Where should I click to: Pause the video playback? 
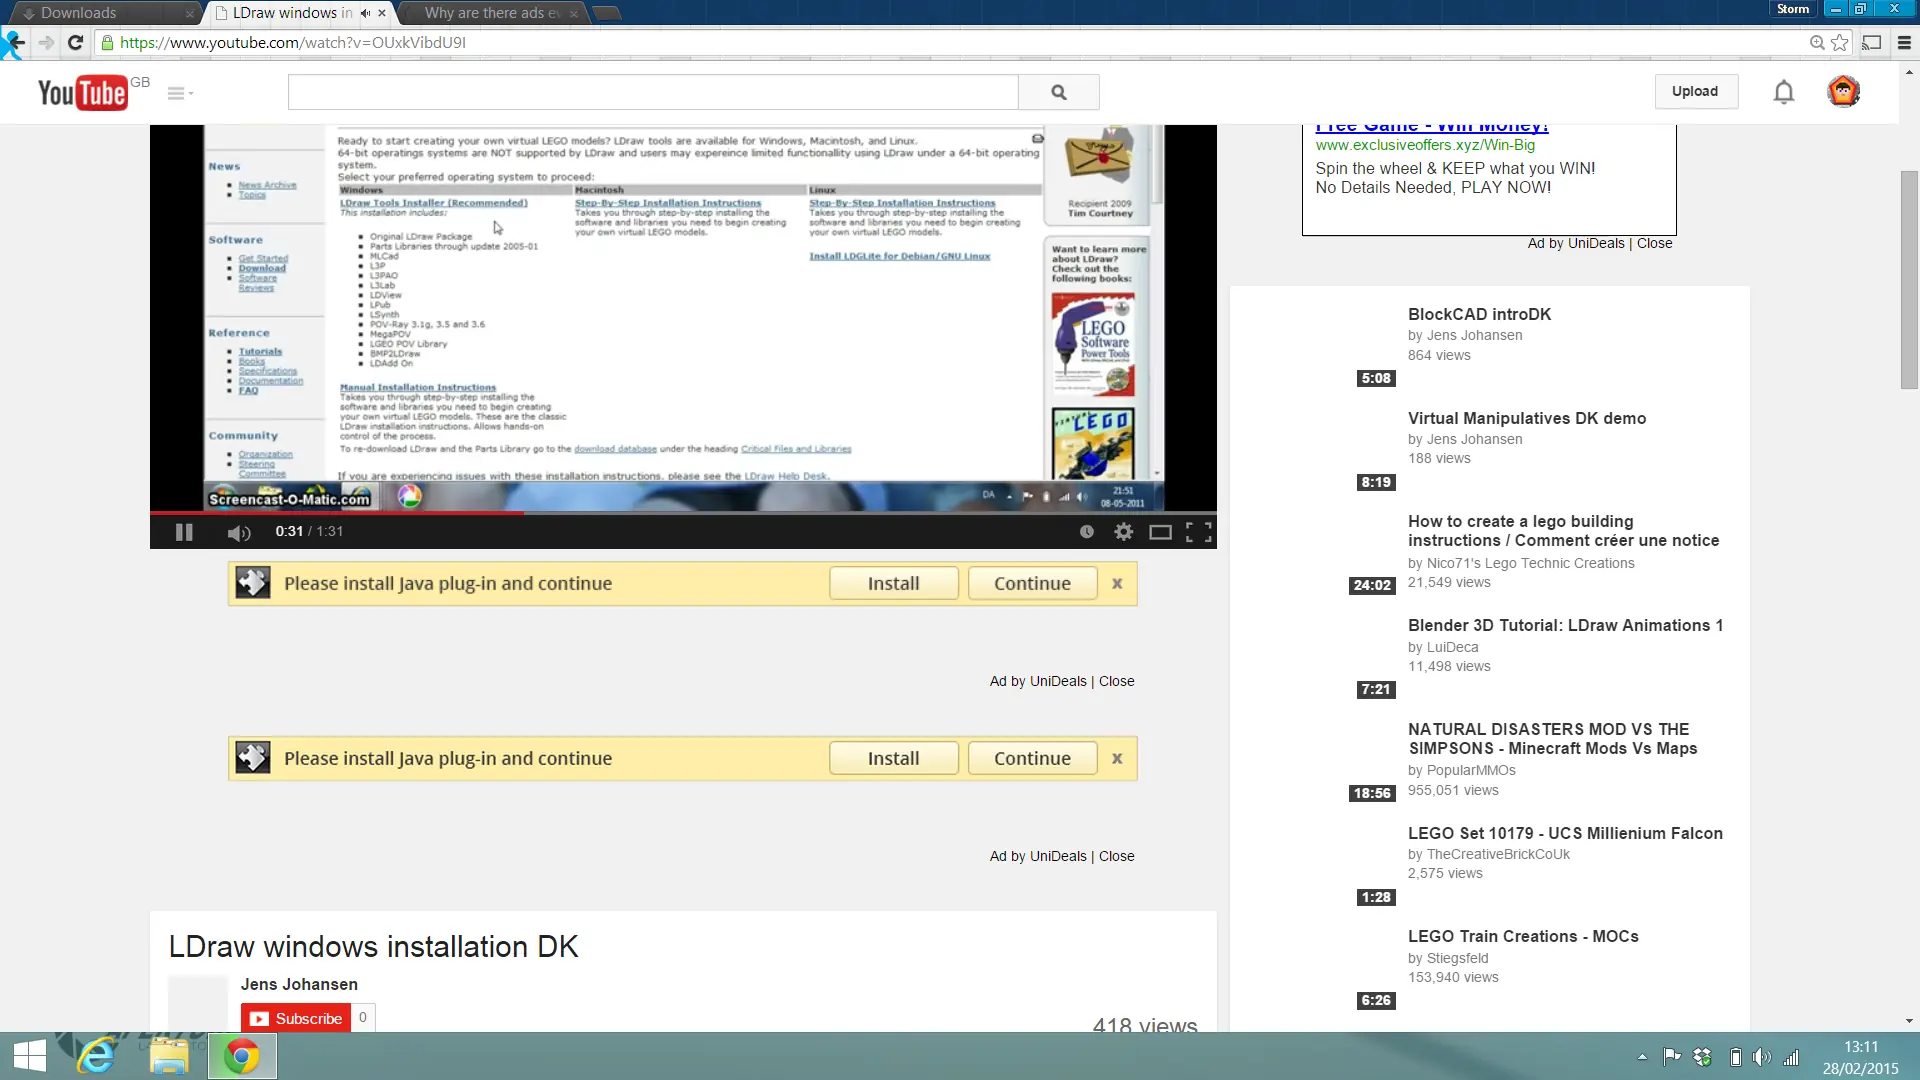184,532
